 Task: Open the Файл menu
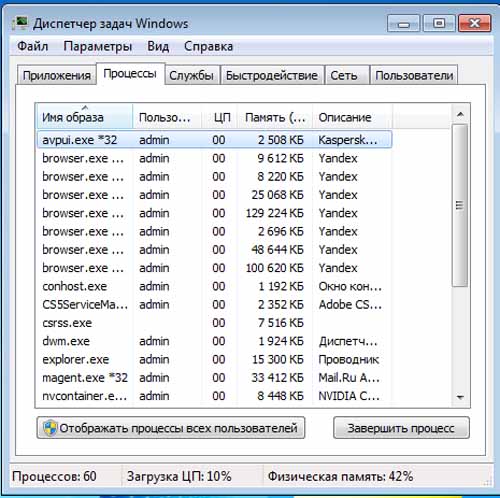(x=33, y=46)
